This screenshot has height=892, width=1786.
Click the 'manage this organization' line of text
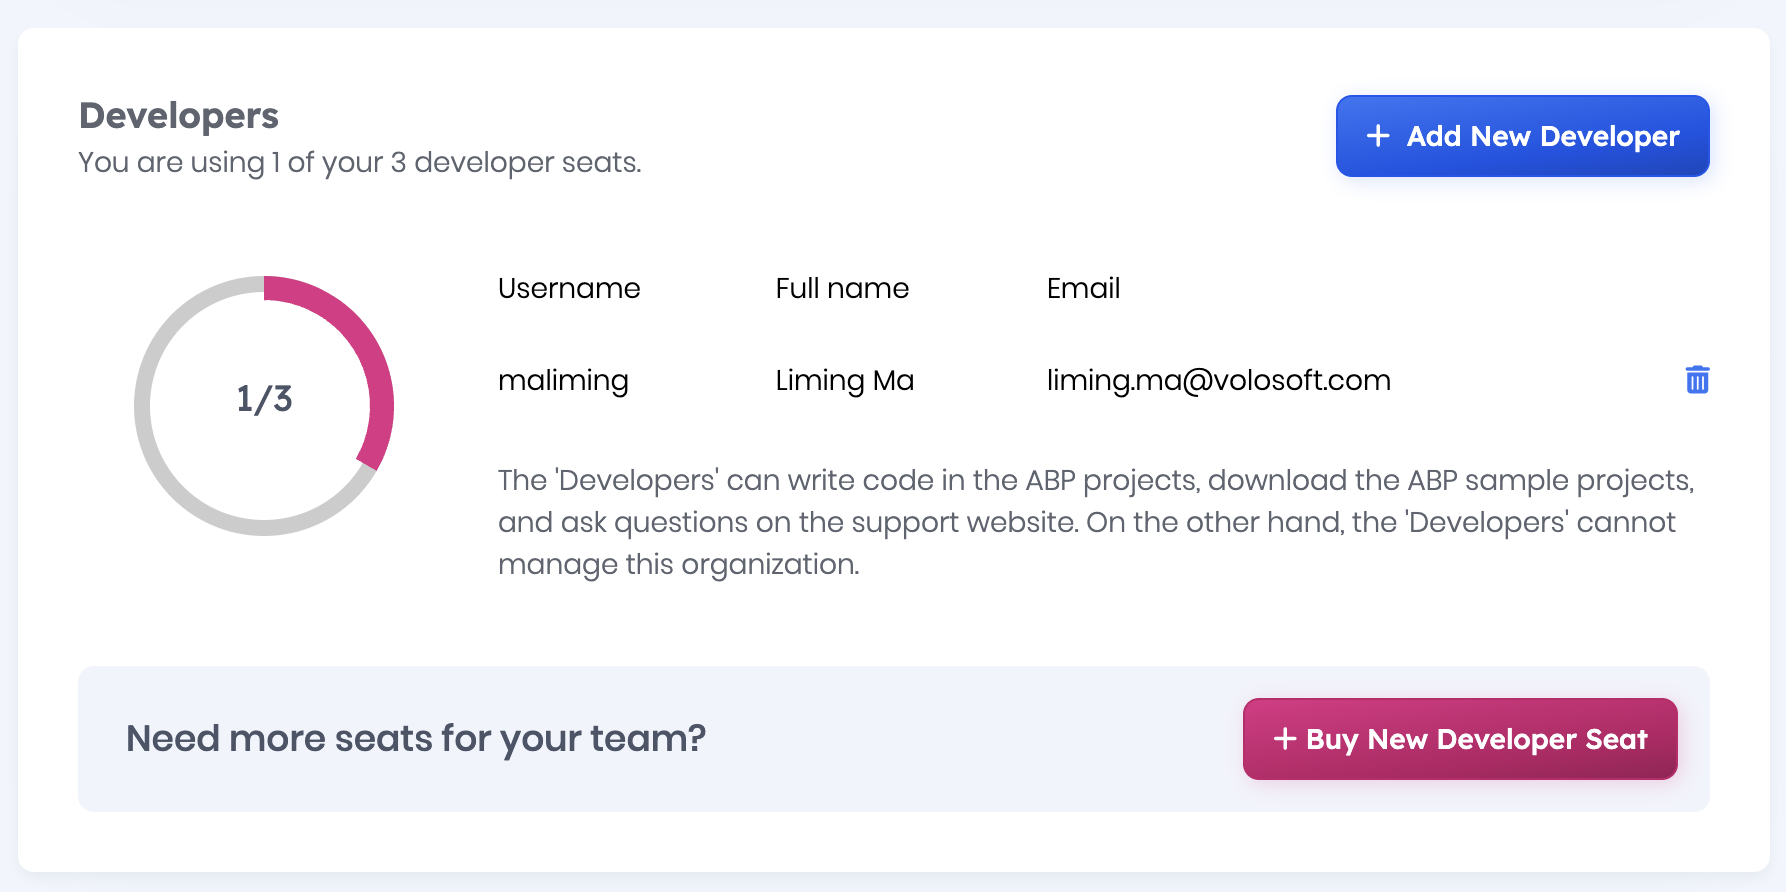[x=678, y=564]
